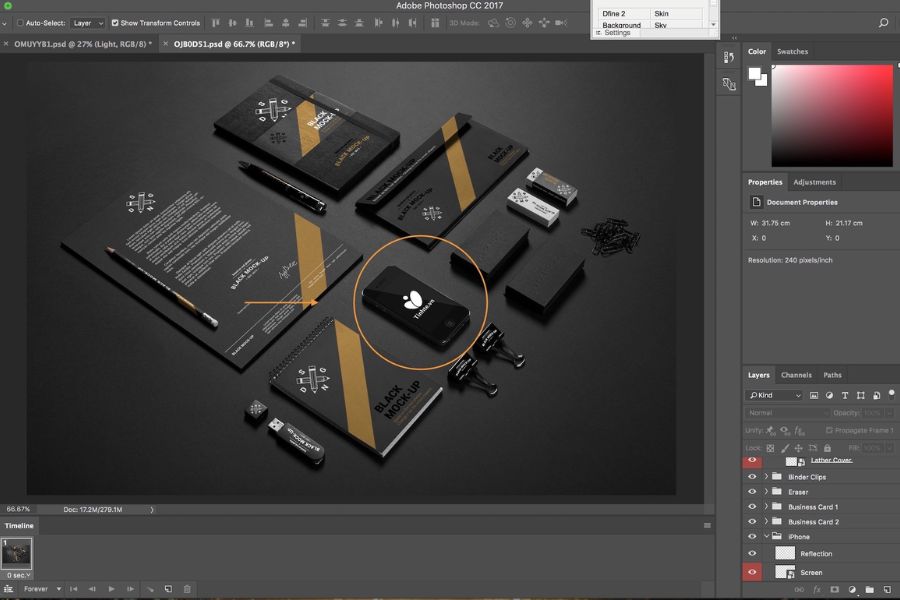Image resolution: width=900 pixels, height=600 pixels.
Task: Play the timeline animation
Action: tap(111, 589)
